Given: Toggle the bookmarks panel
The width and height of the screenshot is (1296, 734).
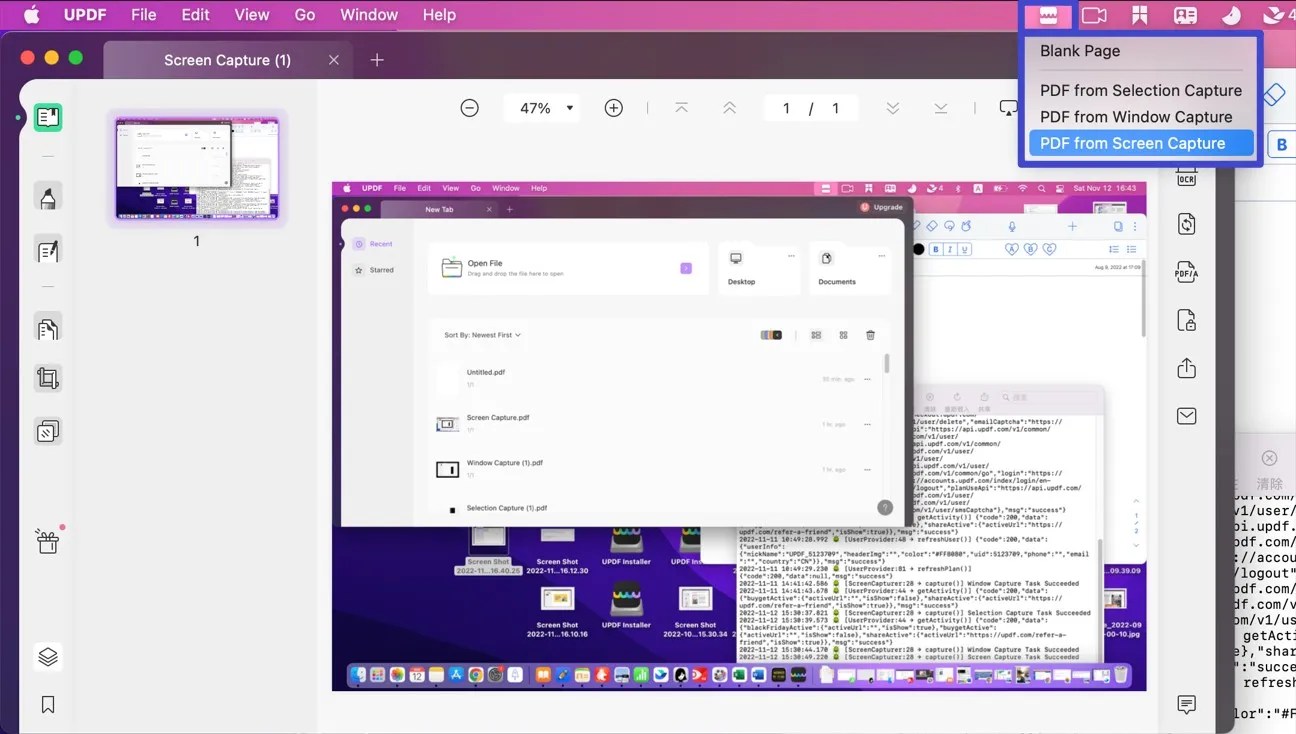Looking at the screenshot, I should point(47,704).
